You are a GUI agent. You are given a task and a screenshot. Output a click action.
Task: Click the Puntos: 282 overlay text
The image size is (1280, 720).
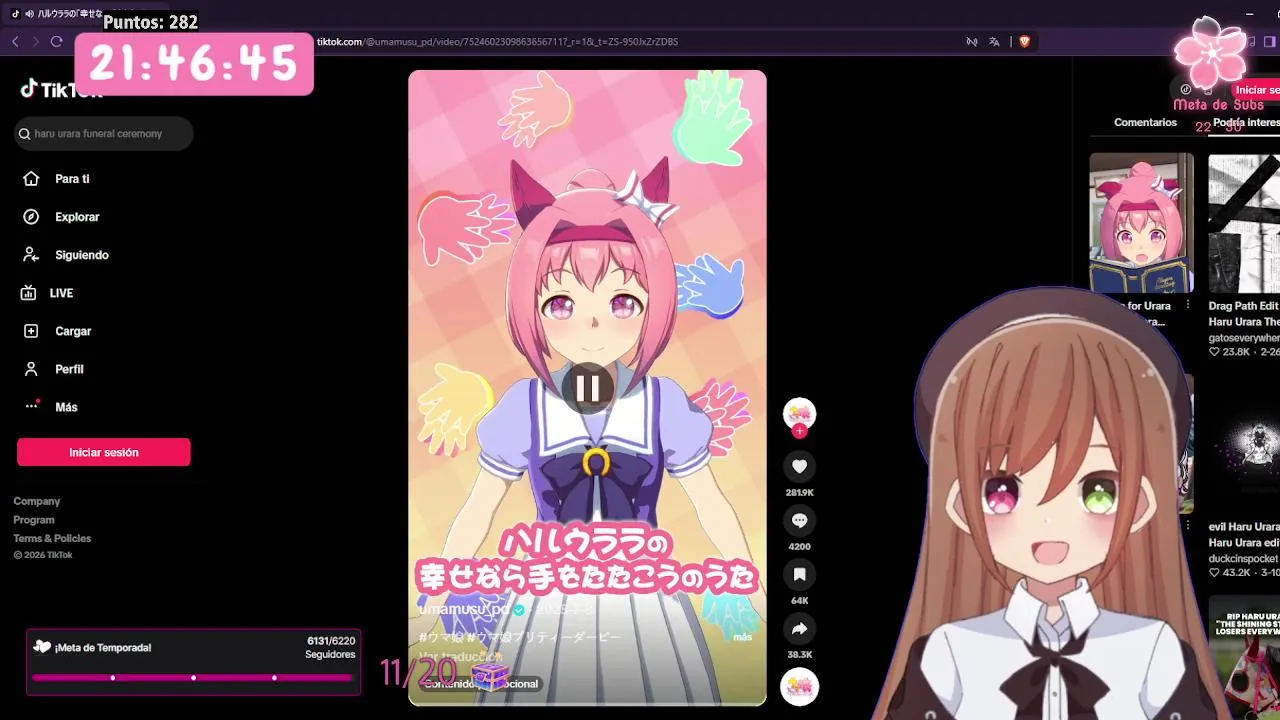pos(150,22)
